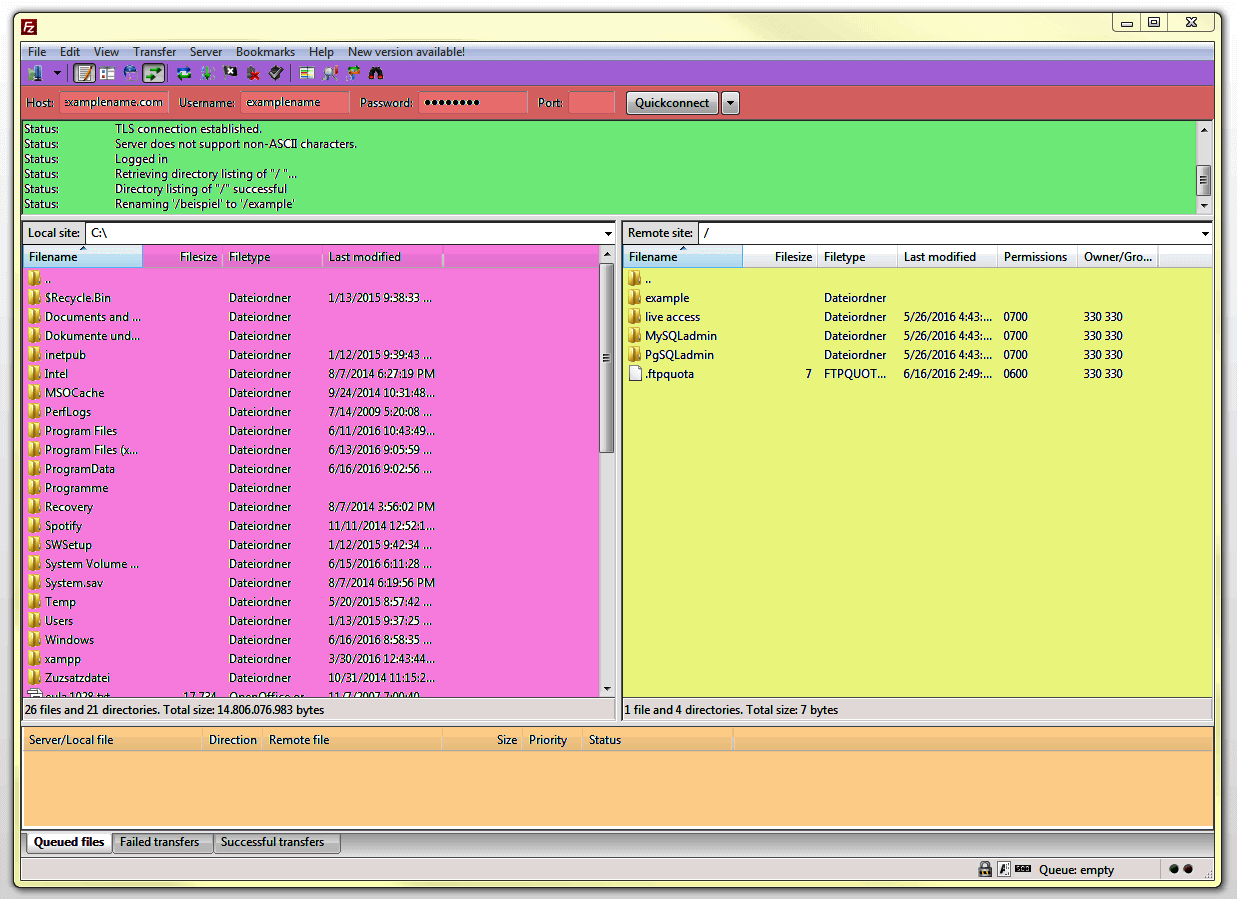This screenshot has height=899, width=1237.
Task: Click the encryption lock icon in status bar
Action: click(985, 870)
